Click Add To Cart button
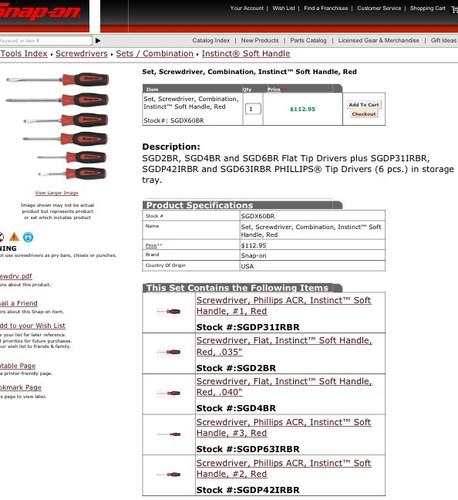The height and width of the screenshot is (500, 458). (x=364, y=105)
